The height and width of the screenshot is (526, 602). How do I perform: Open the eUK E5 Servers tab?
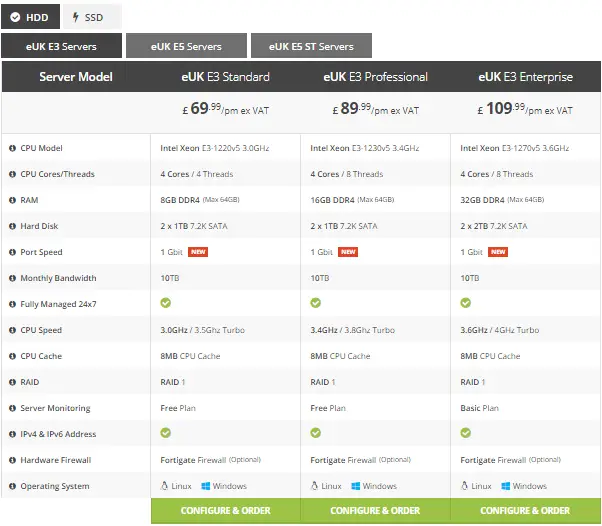pyautogui.click(x=186, y=46)
